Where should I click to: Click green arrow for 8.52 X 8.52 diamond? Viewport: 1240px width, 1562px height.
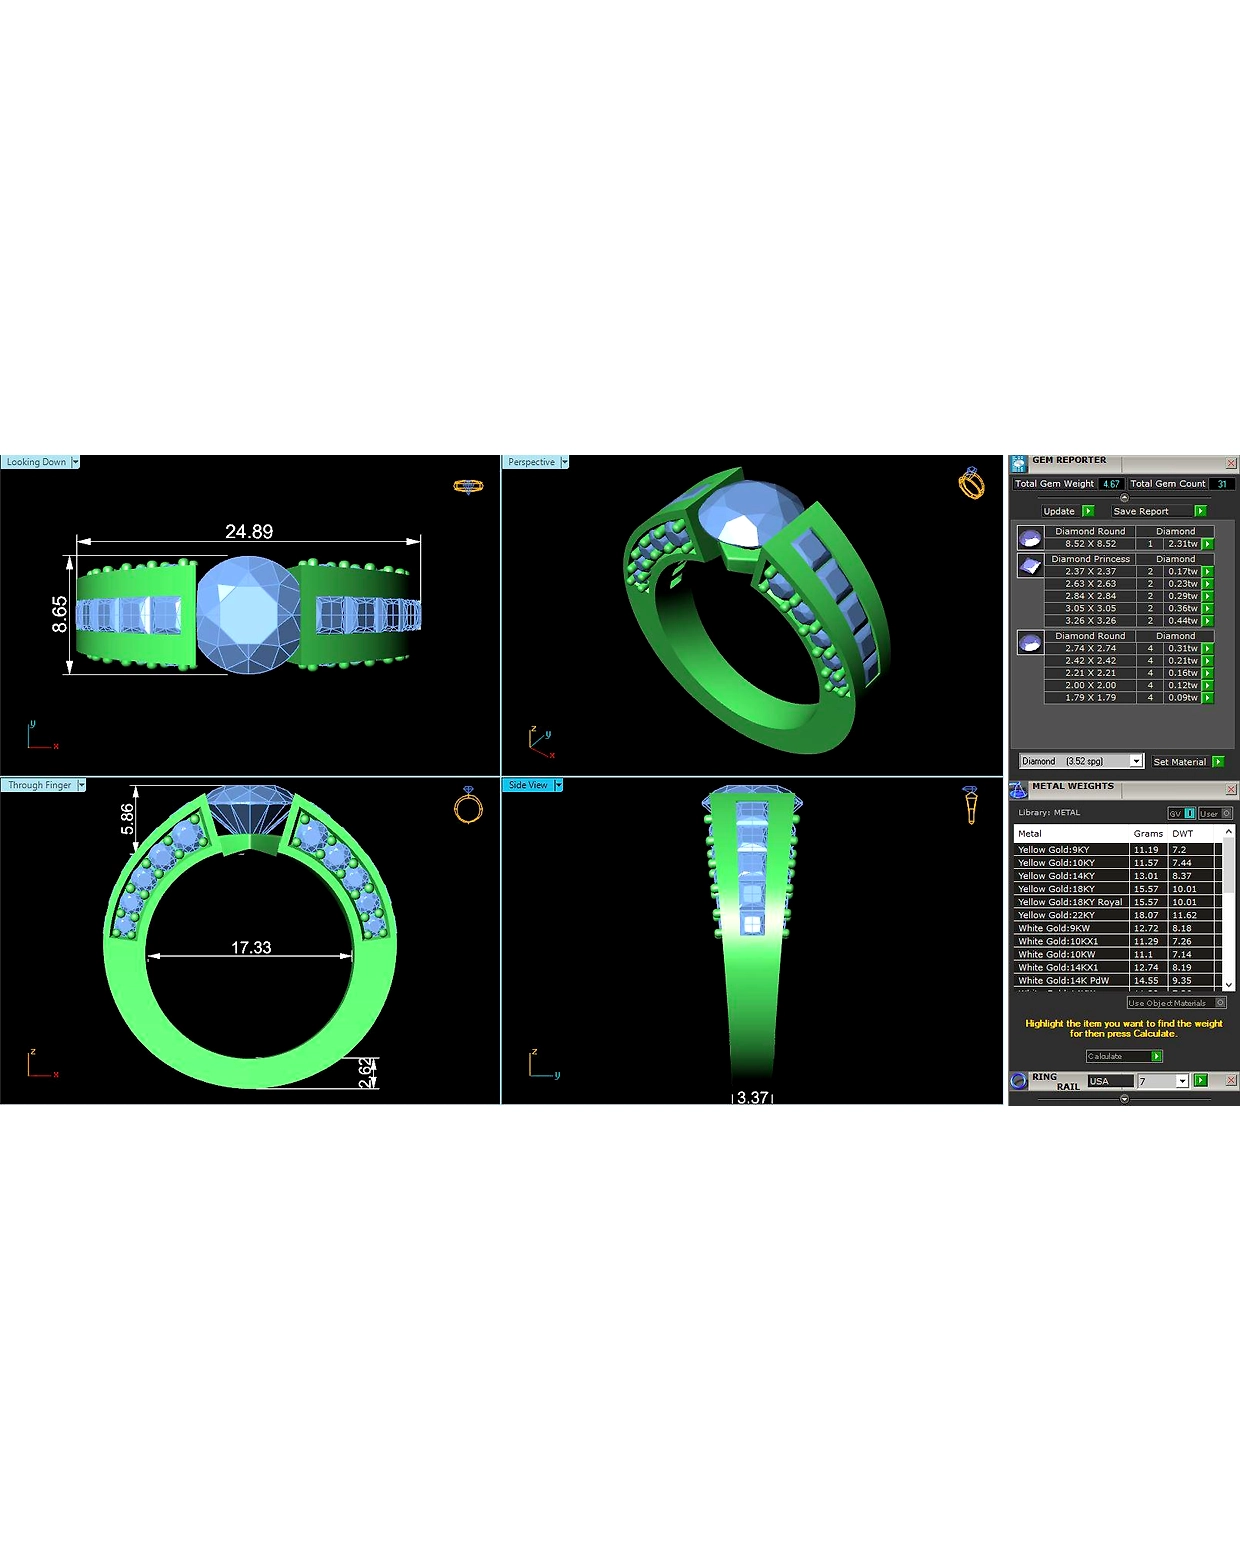[x=1207, y=544]
